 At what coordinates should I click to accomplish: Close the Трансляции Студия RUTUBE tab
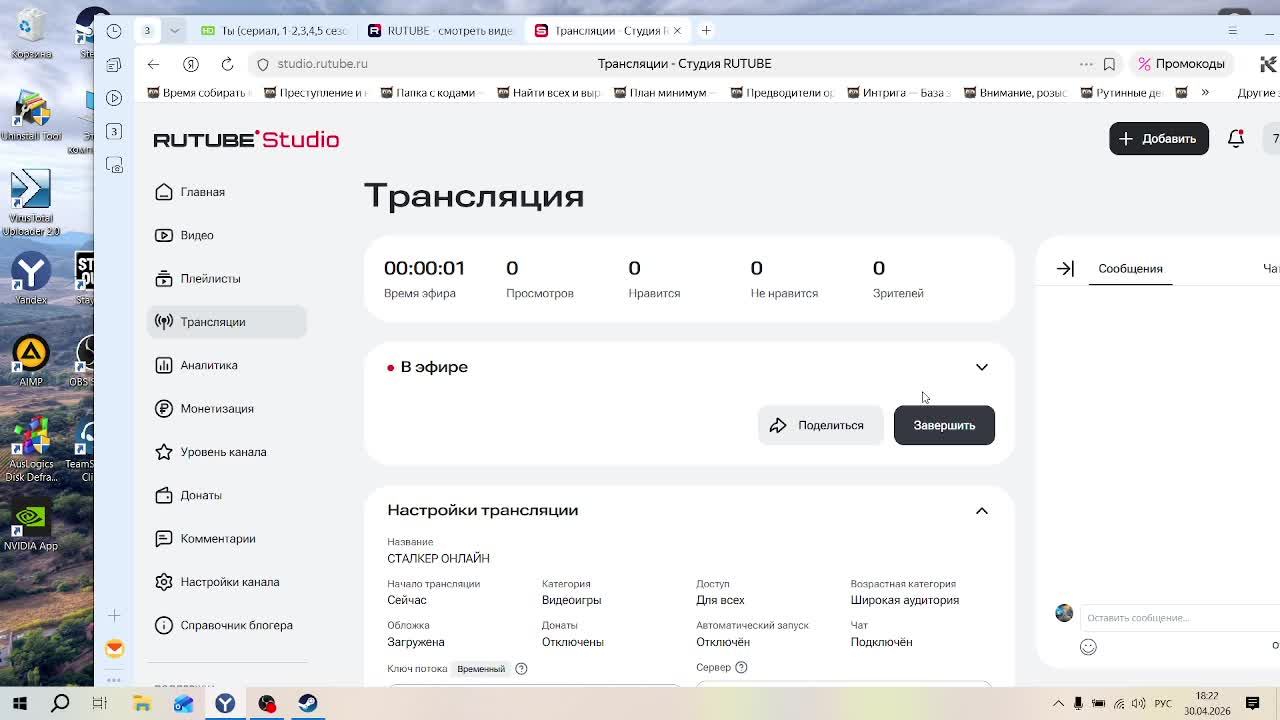coord(677,31)
